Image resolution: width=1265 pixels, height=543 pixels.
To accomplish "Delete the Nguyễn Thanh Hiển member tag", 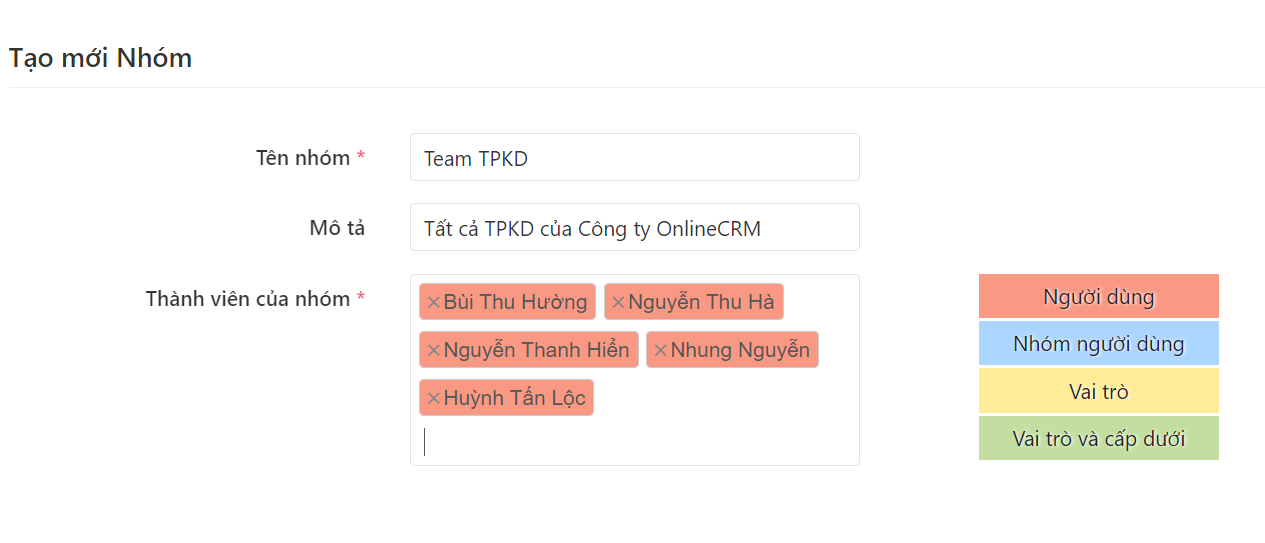I will tap(433, 350).
